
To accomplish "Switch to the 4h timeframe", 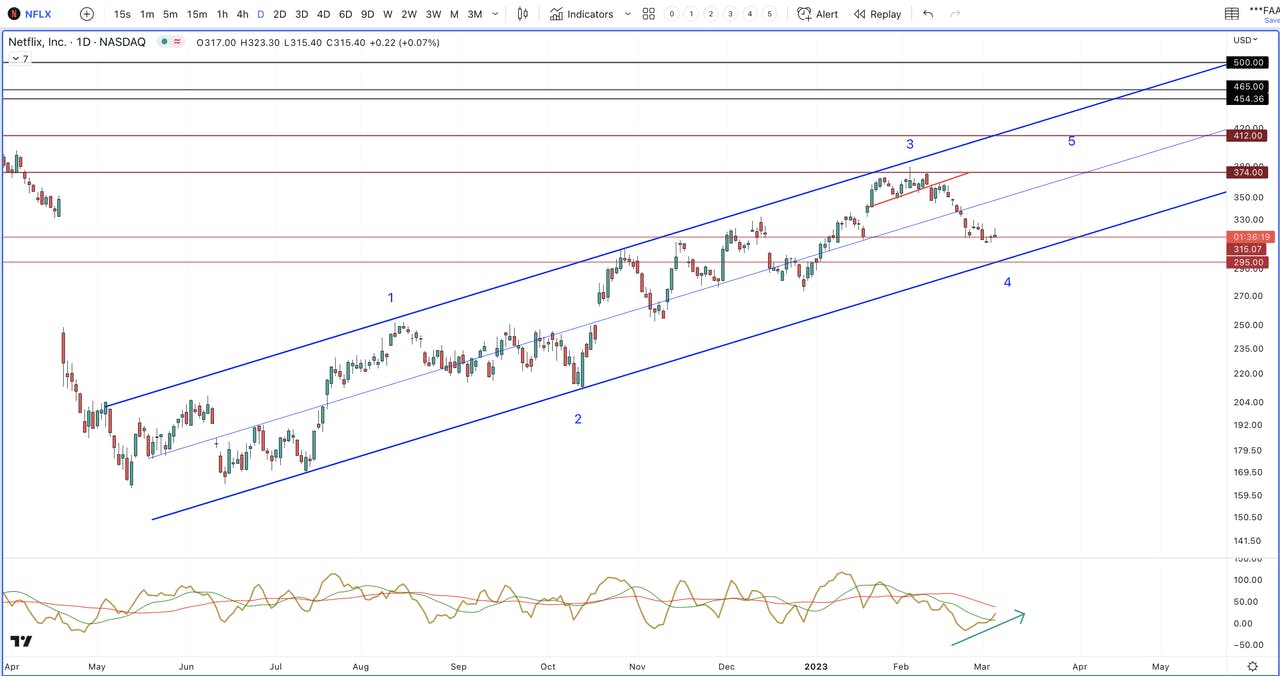I will (242, 14).
